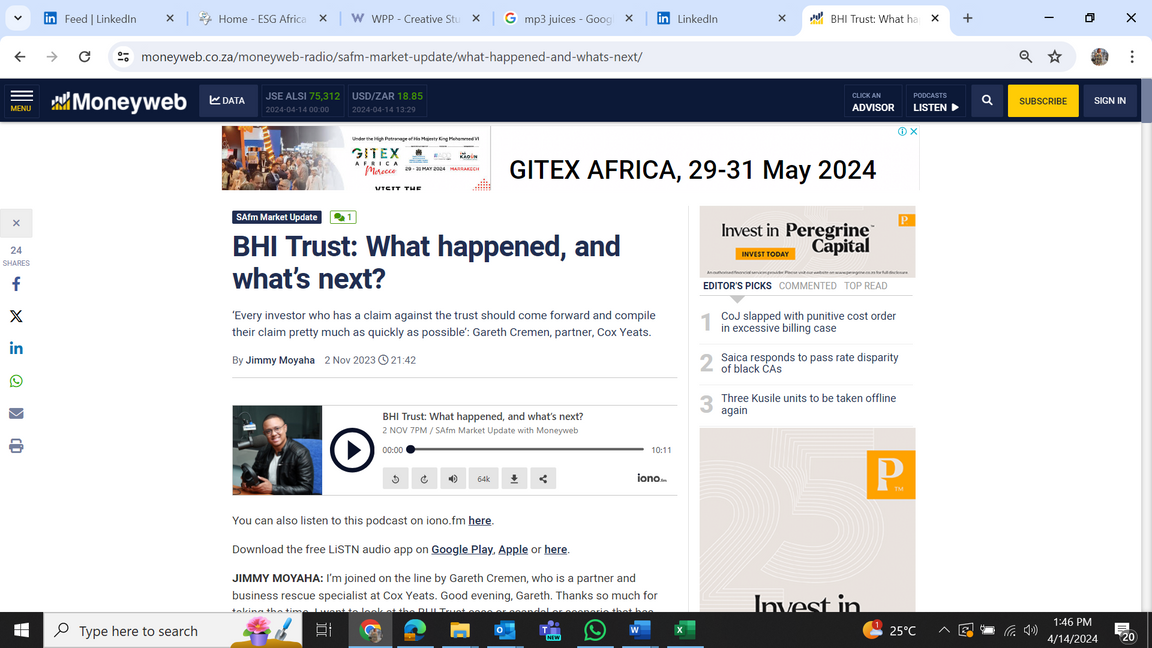The width and height of the screenshot is (1152, 648).
Task: Click the podcast playback progress bar
Action: coord(527,450)
